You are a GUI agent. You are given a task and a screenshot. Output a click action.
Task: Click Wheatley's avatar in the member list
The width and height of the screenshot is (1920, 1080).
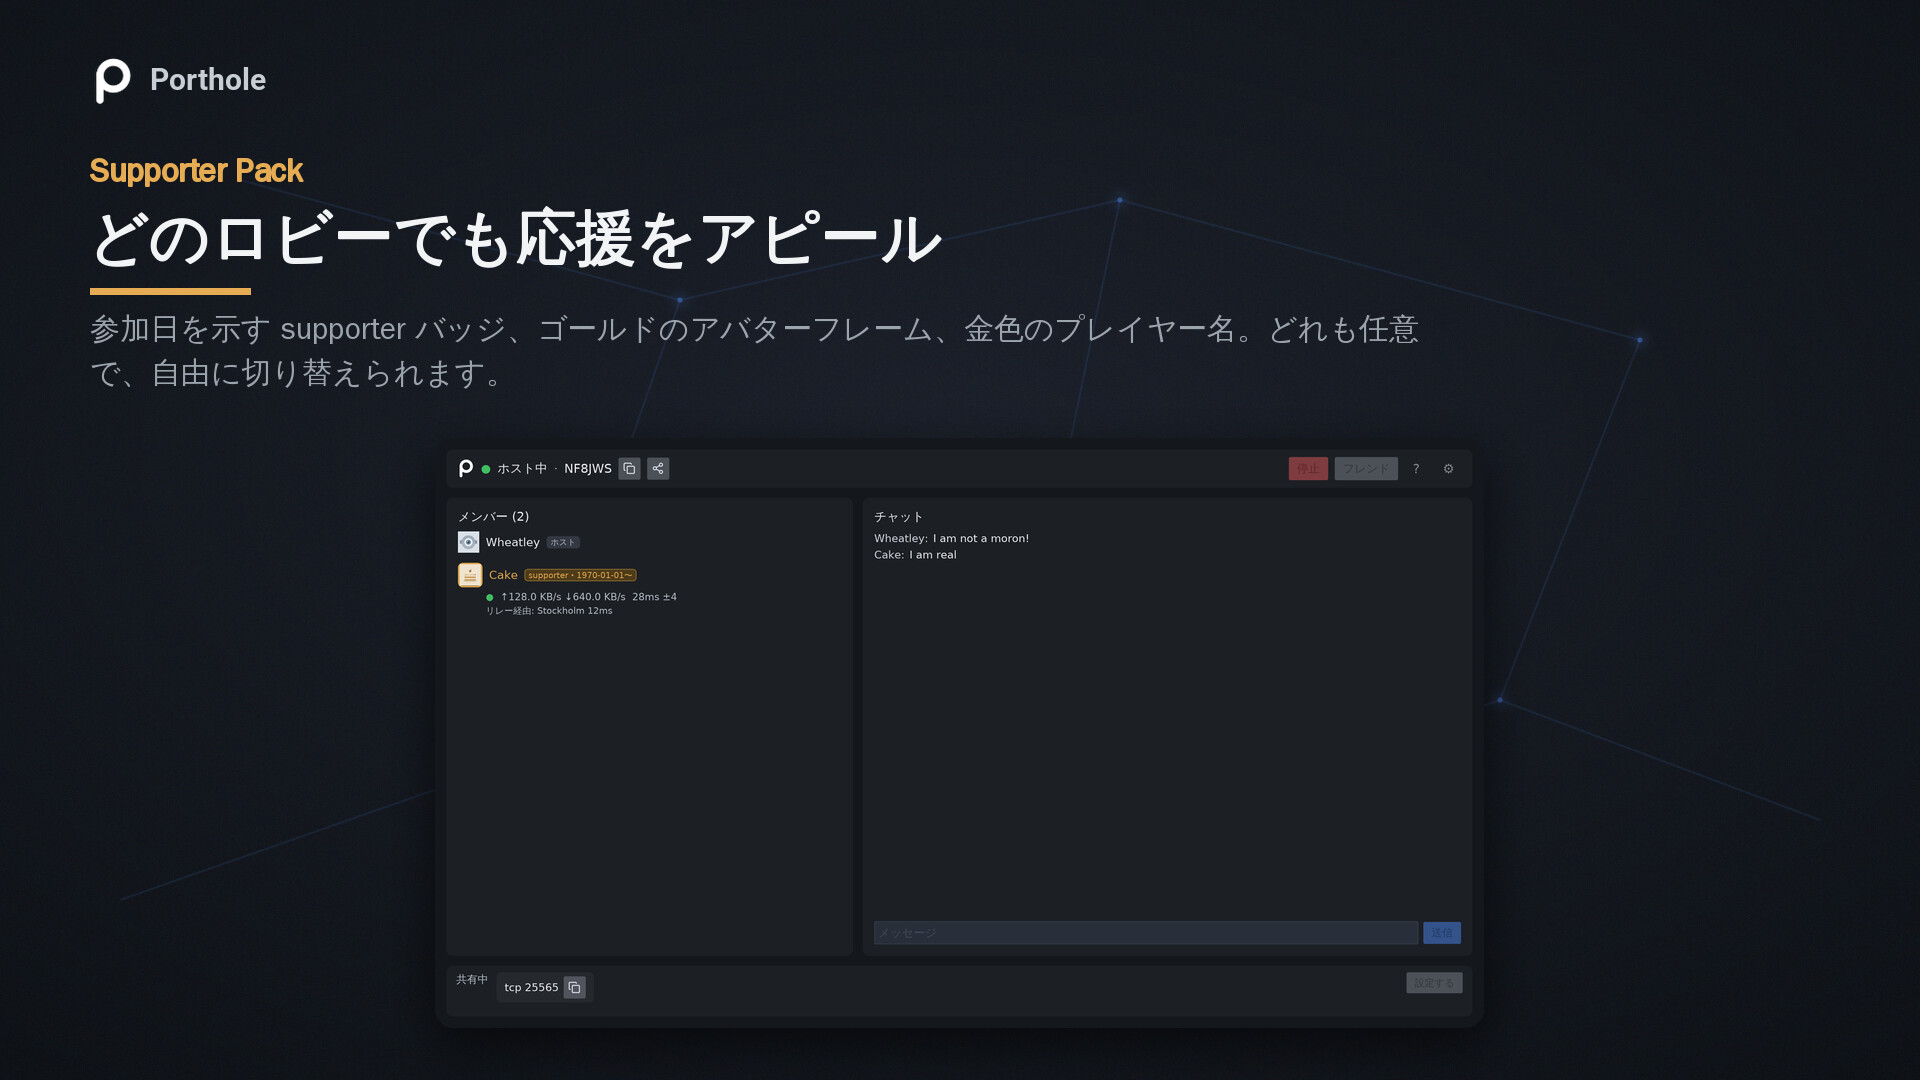pos(468,542)
